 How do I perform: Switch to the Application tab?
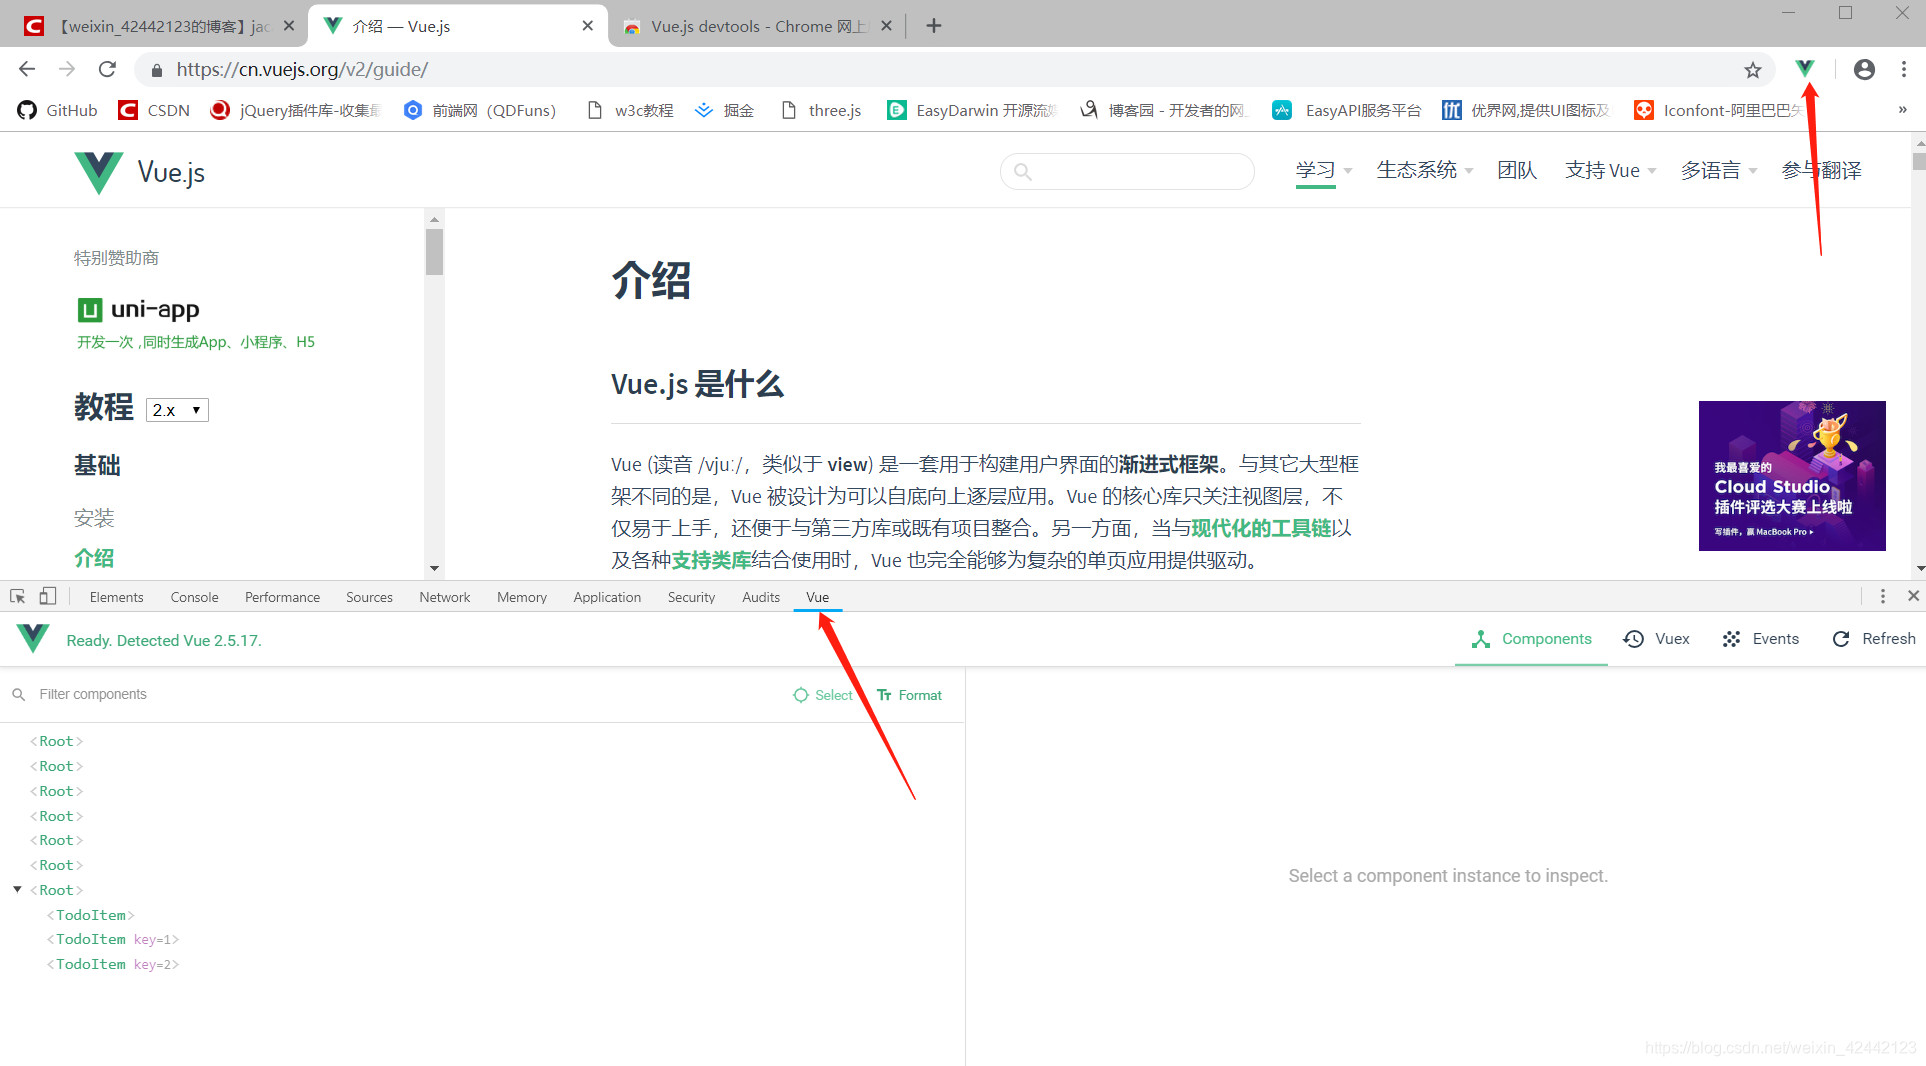(x=607, y=597)
